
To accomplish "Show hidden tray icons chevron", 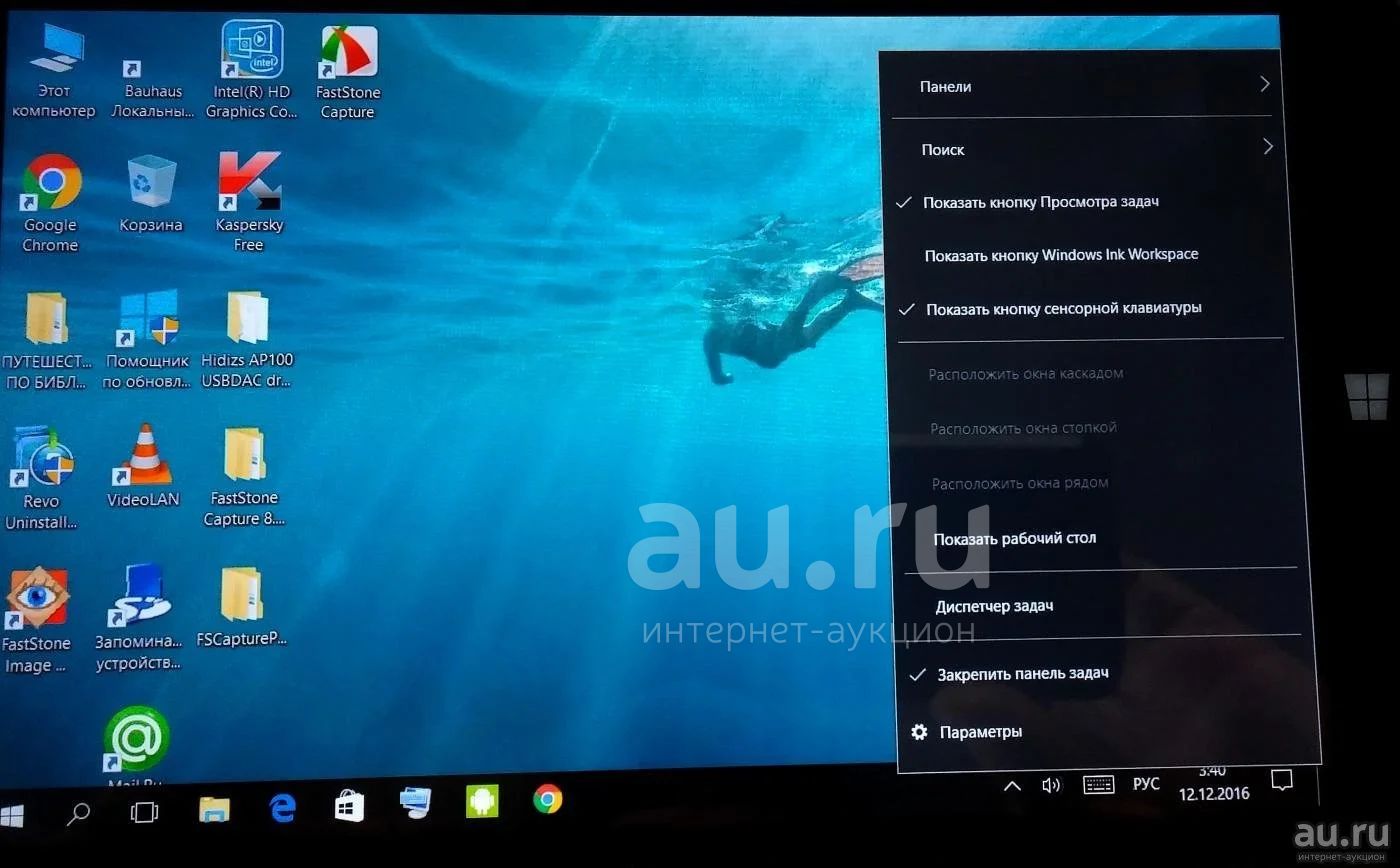I will pyautogui.click(x=1012, y=786).
